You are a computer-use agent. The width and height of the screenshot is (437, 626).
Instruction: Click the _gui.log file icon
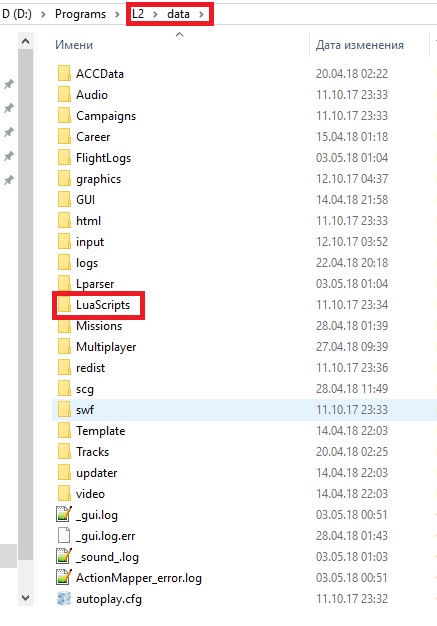64,515
